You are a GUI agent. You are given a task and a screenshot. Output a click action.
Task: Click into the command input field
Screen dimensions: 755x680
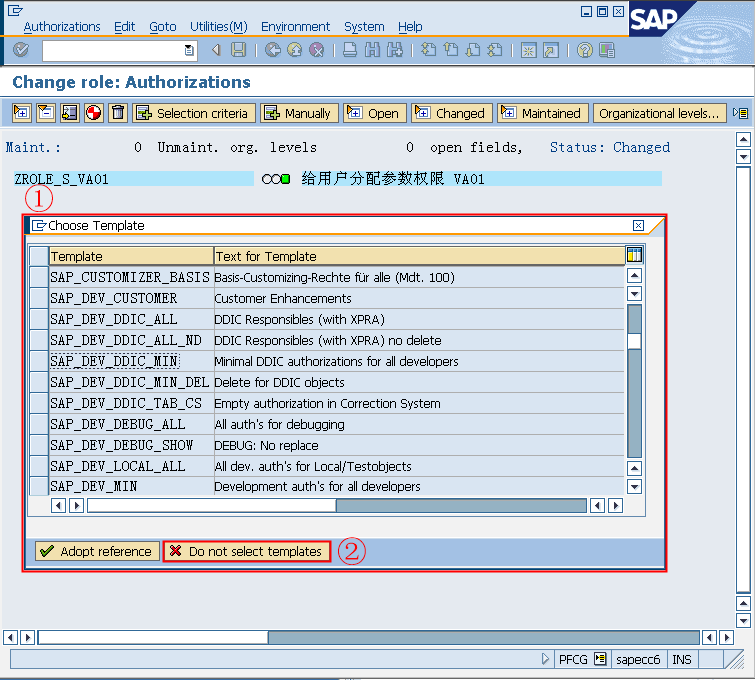(114, 50)
